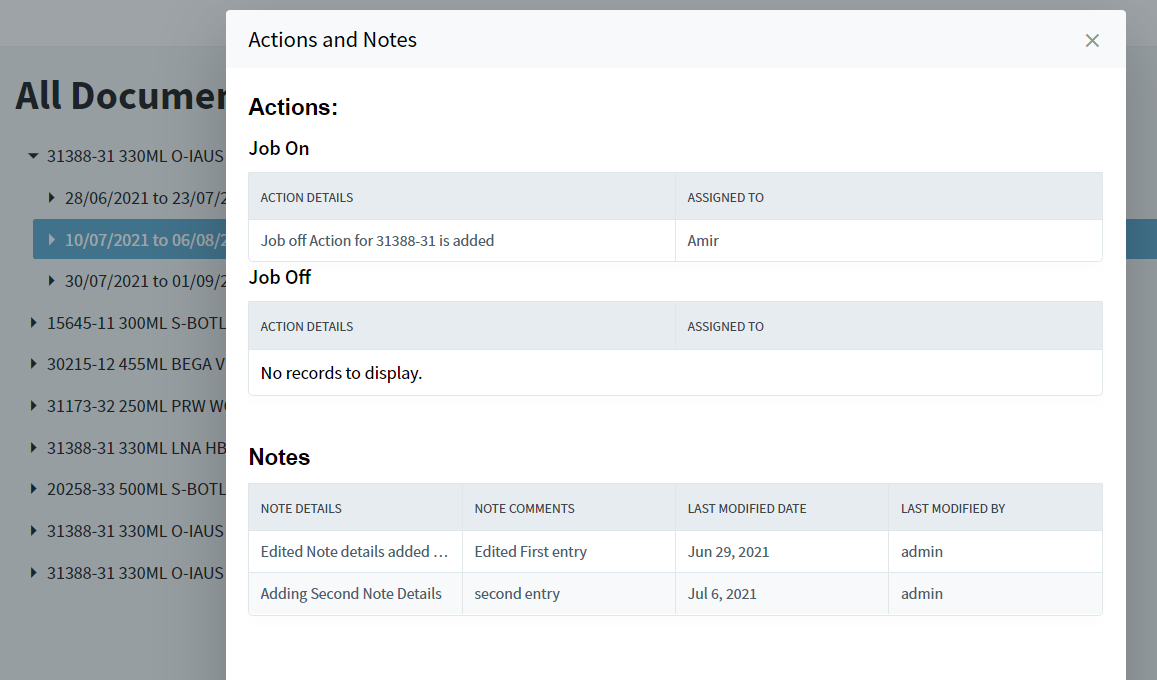This screenshot has width=1157, height=680.
Task: Click the Last Modified Date column header
Action: point(746,508)
